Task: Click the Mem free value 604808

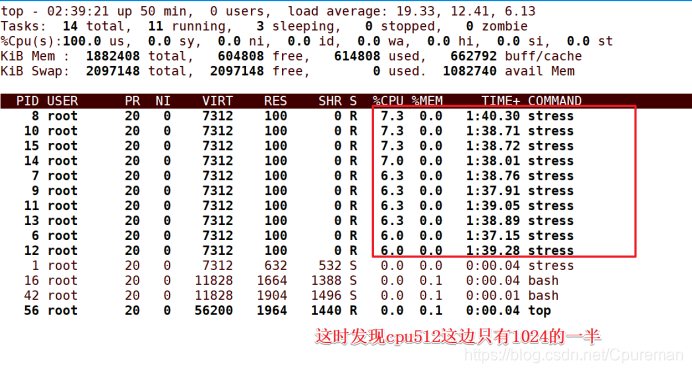Action: point(241,56)
